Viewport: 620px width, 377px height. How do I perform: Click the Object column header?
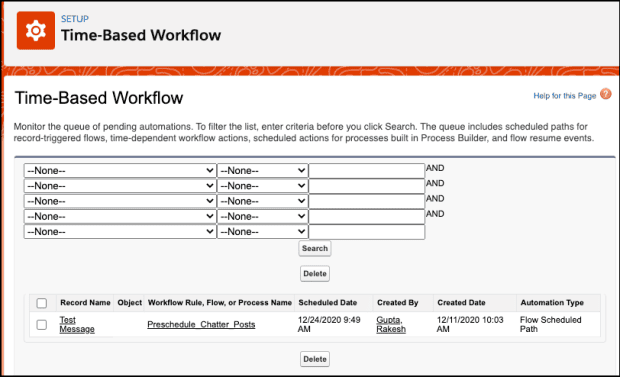(129, 303)
